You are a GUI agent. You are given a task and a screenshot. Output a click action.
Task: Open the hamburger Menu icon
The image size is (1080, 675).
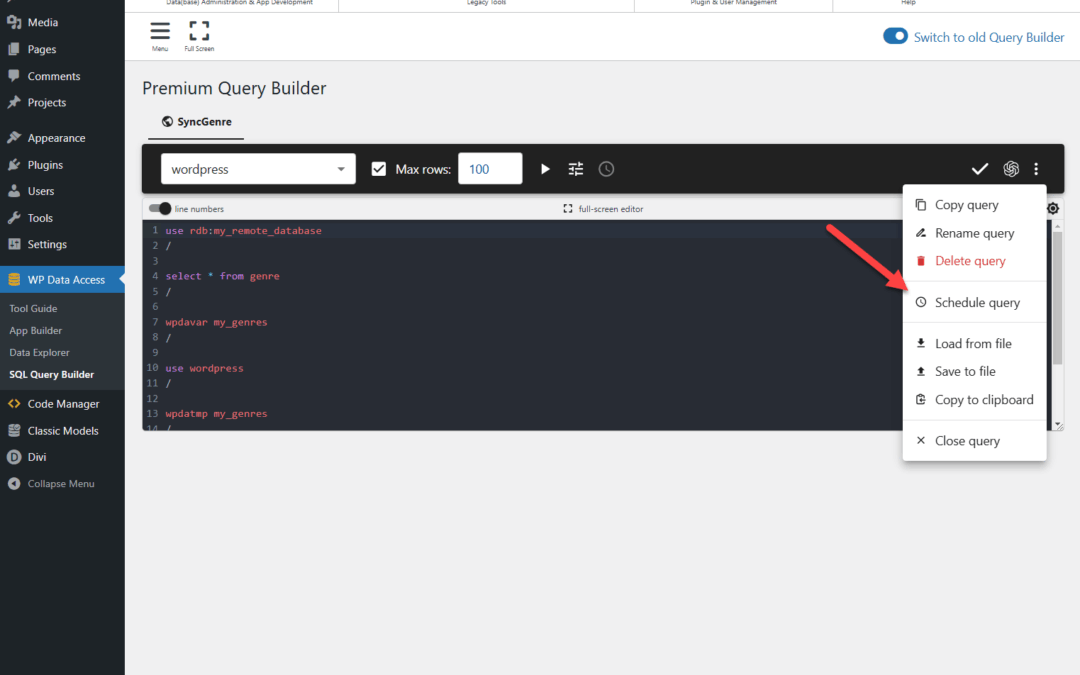[x=160, y=31]
